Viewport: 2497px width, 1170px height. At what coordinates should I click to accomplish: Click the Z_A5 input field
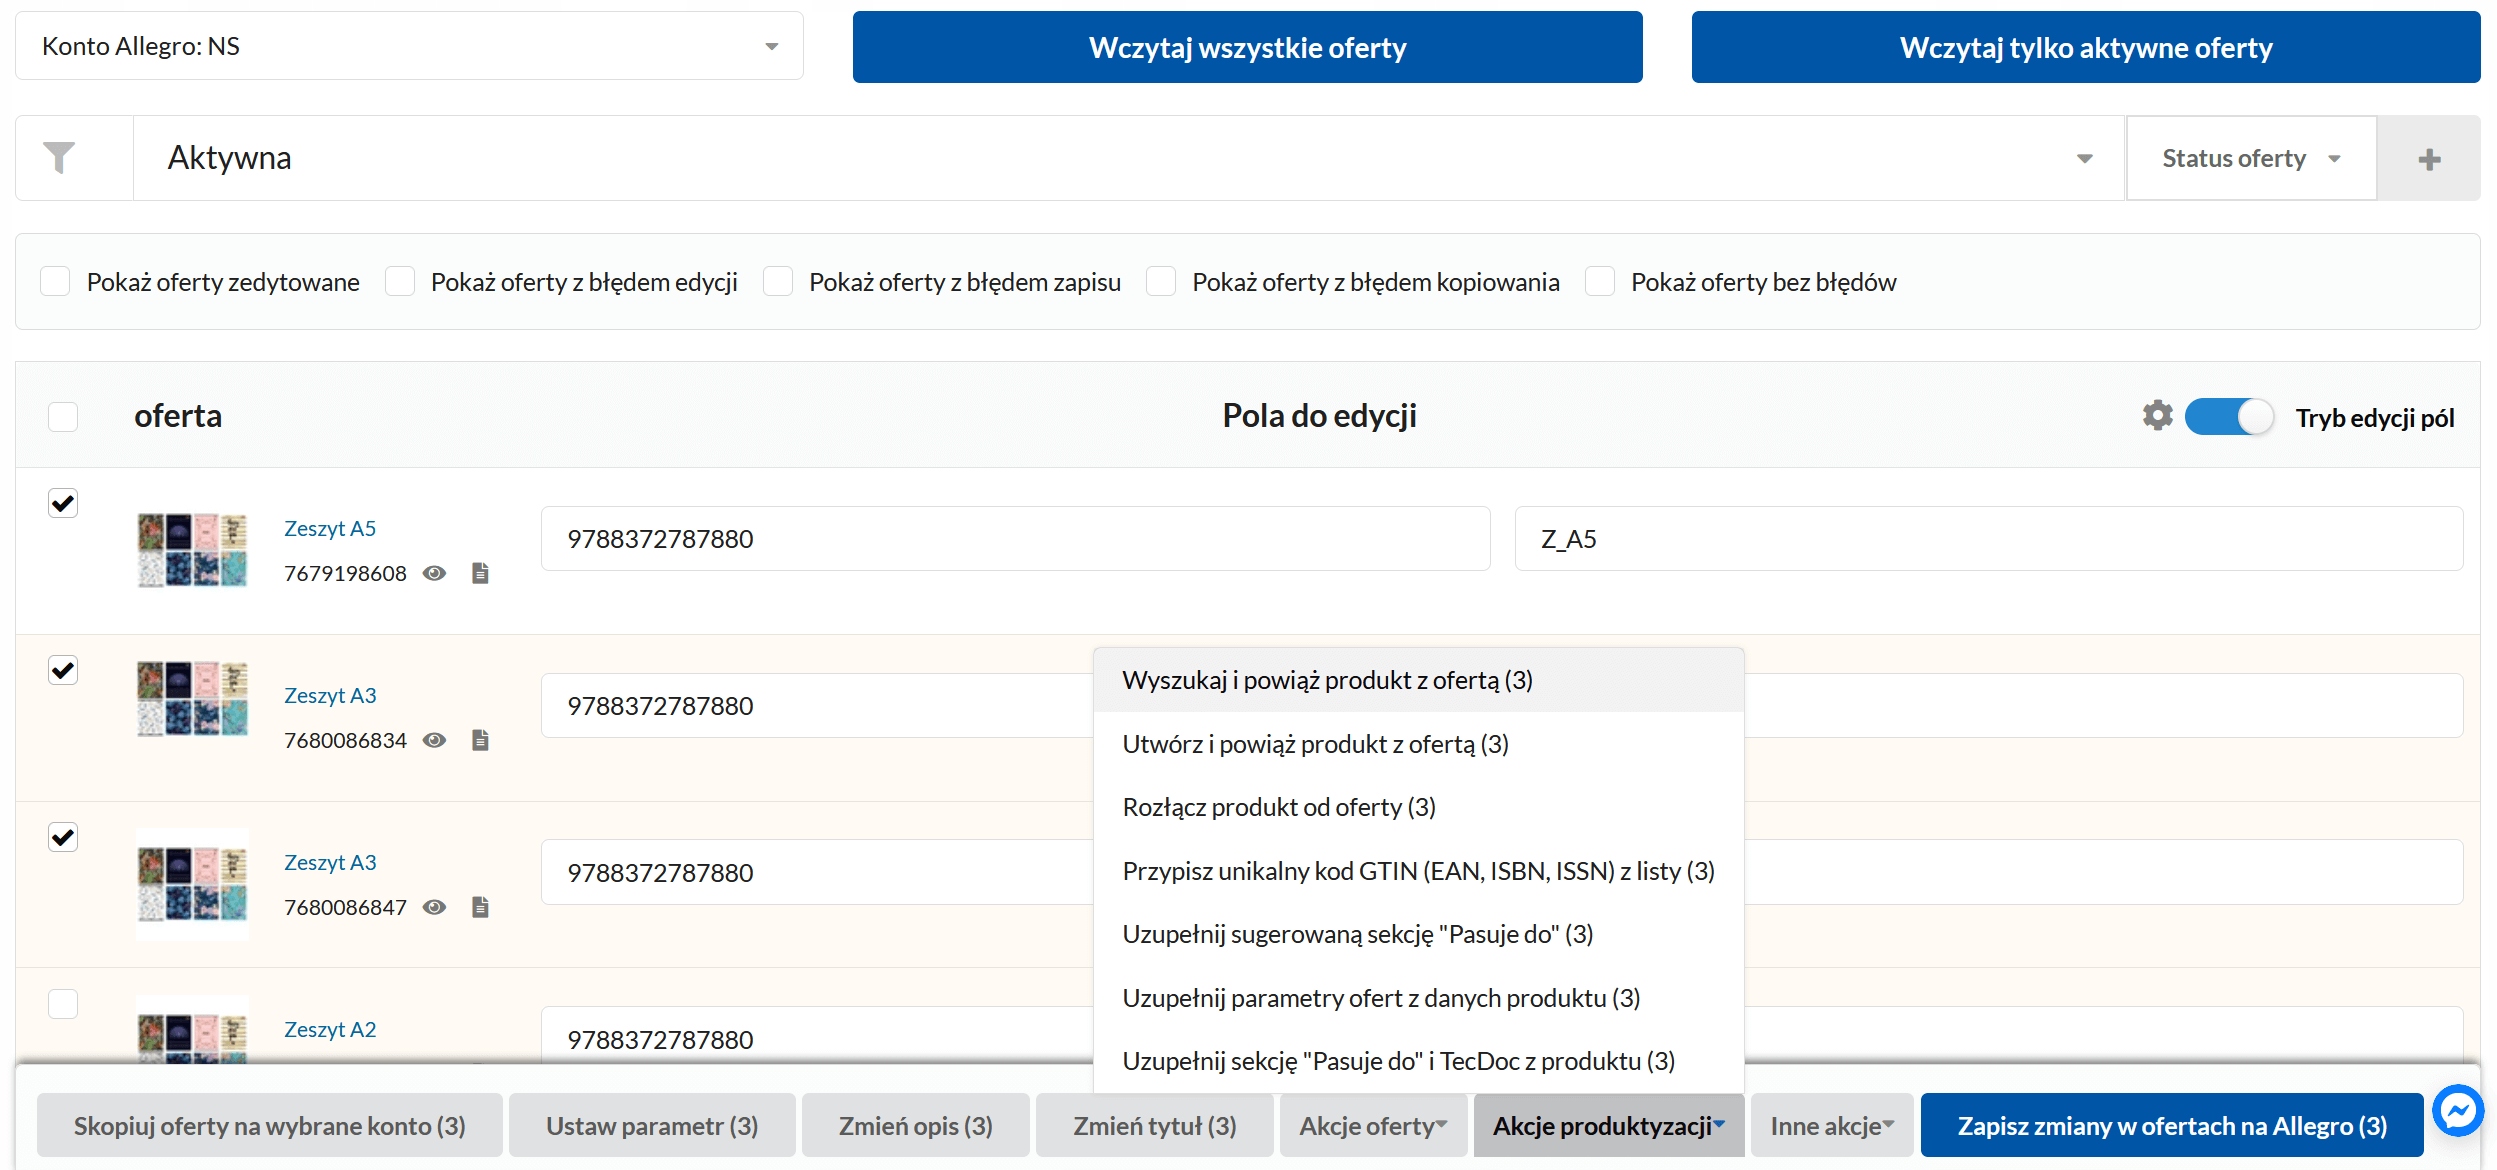point(1987,539)
